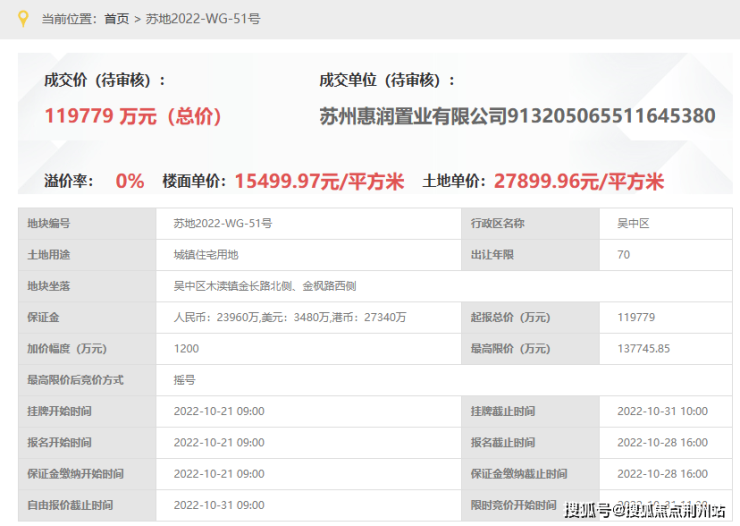Click floor price 15499.97元/平方米
740x526 pixels.
(x=319, y=181)
